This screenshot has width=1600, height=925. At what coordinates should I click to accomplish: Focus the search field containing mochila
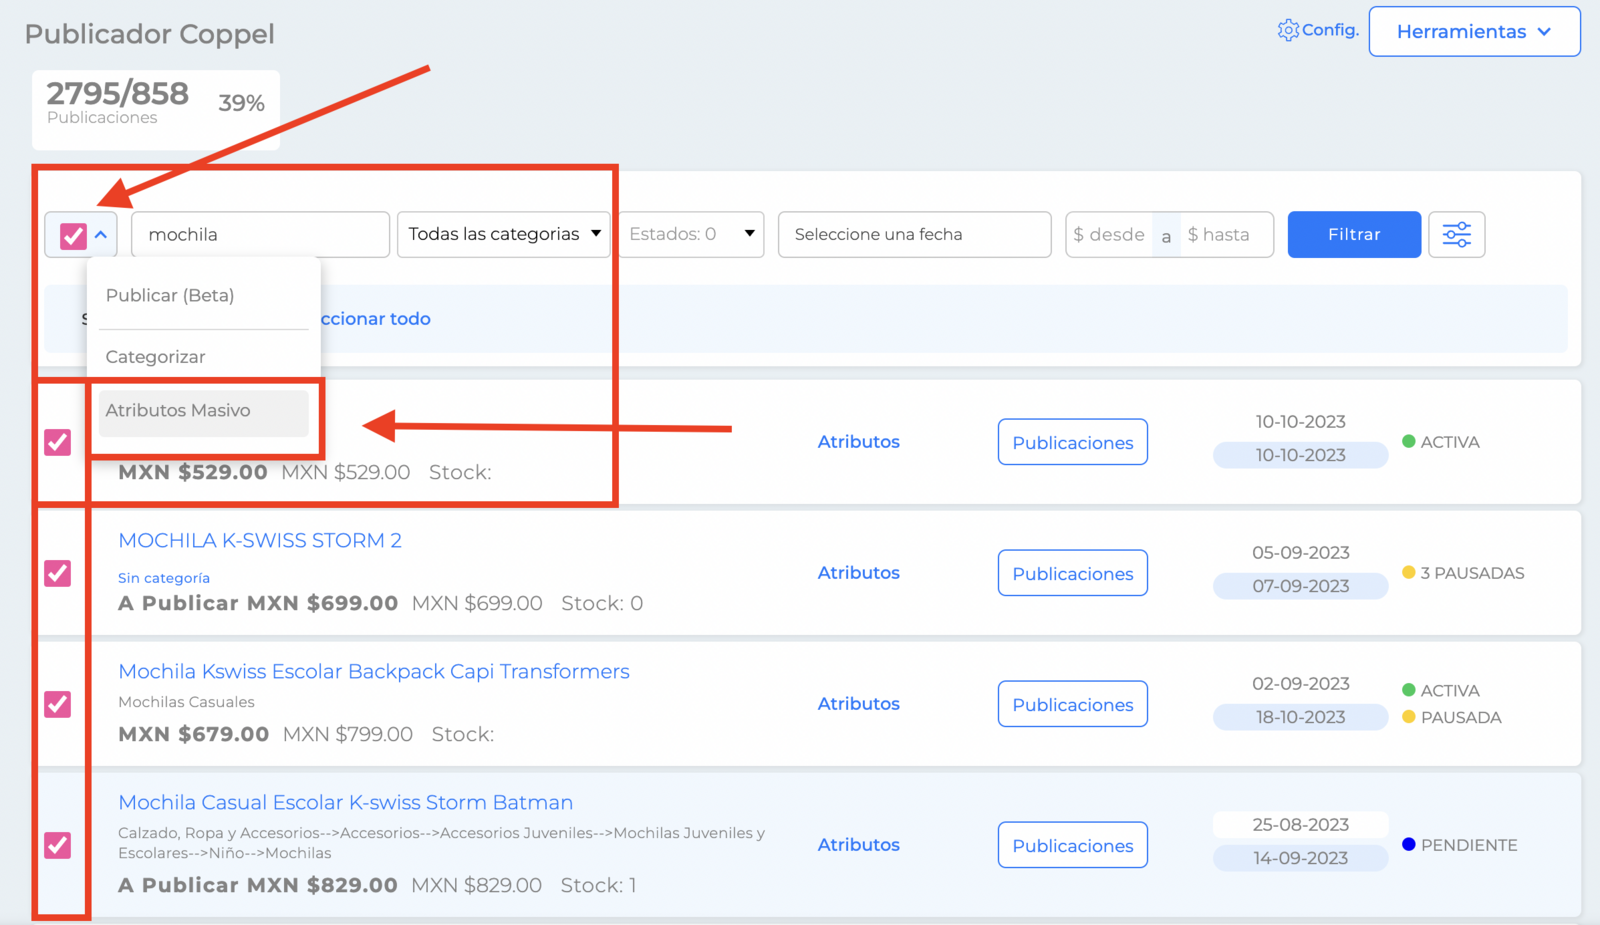[260, 234]
